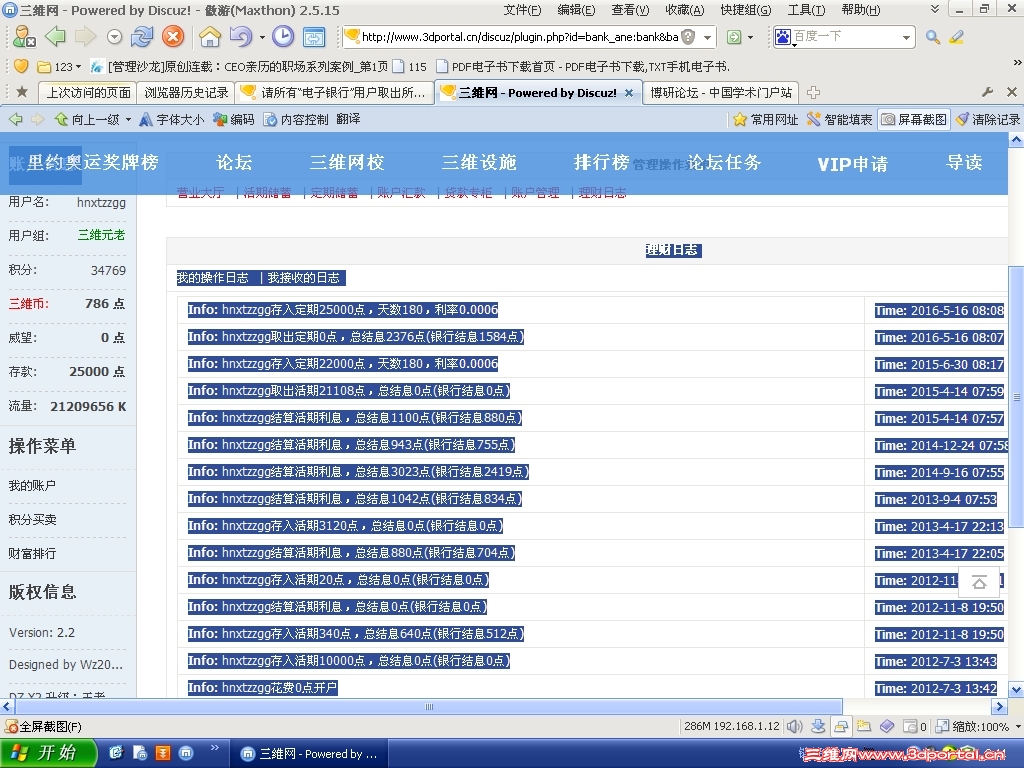Open the VIP申请 navigation link
The image size is (1024, 768).
[852, 164]
